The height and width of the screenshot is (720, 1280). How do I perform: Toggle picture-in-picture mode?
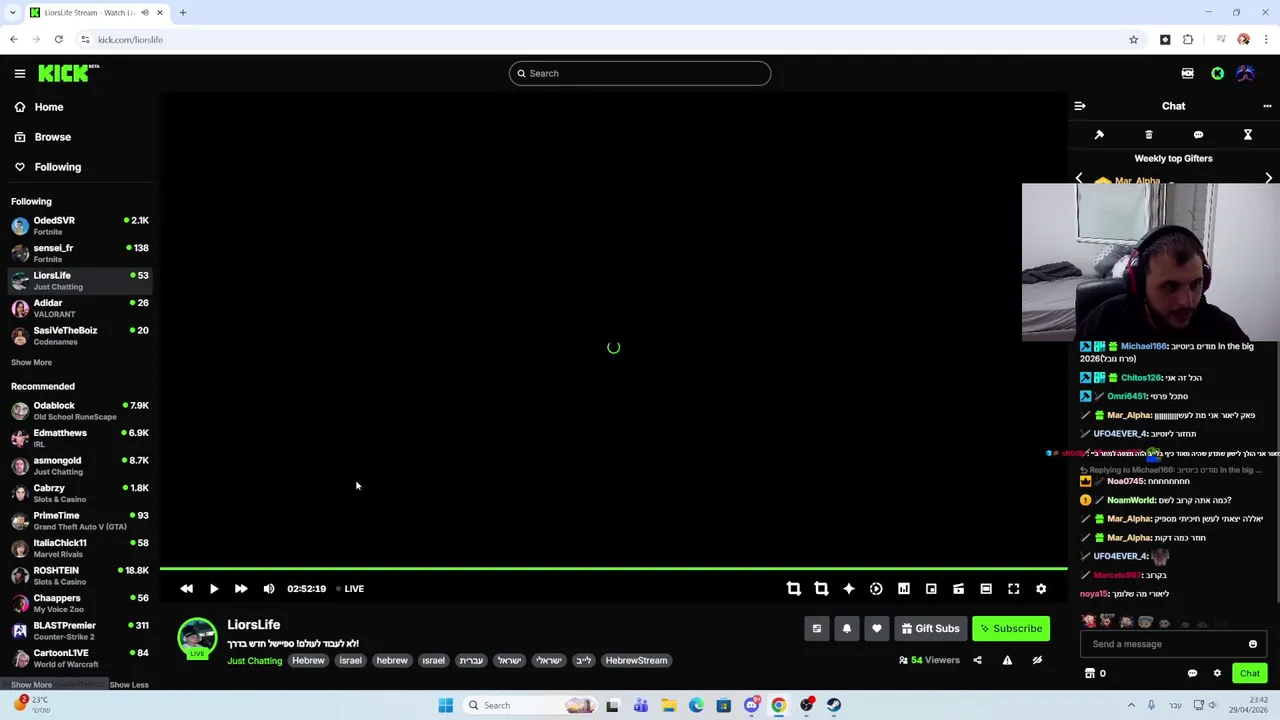point(931,589)
